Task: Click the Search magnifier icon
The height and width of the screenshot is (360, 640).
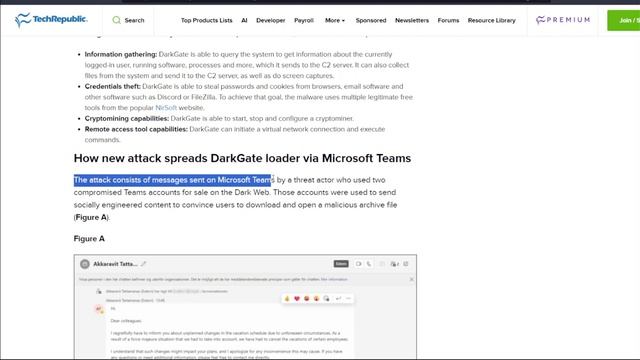Action: click(116, 20)
